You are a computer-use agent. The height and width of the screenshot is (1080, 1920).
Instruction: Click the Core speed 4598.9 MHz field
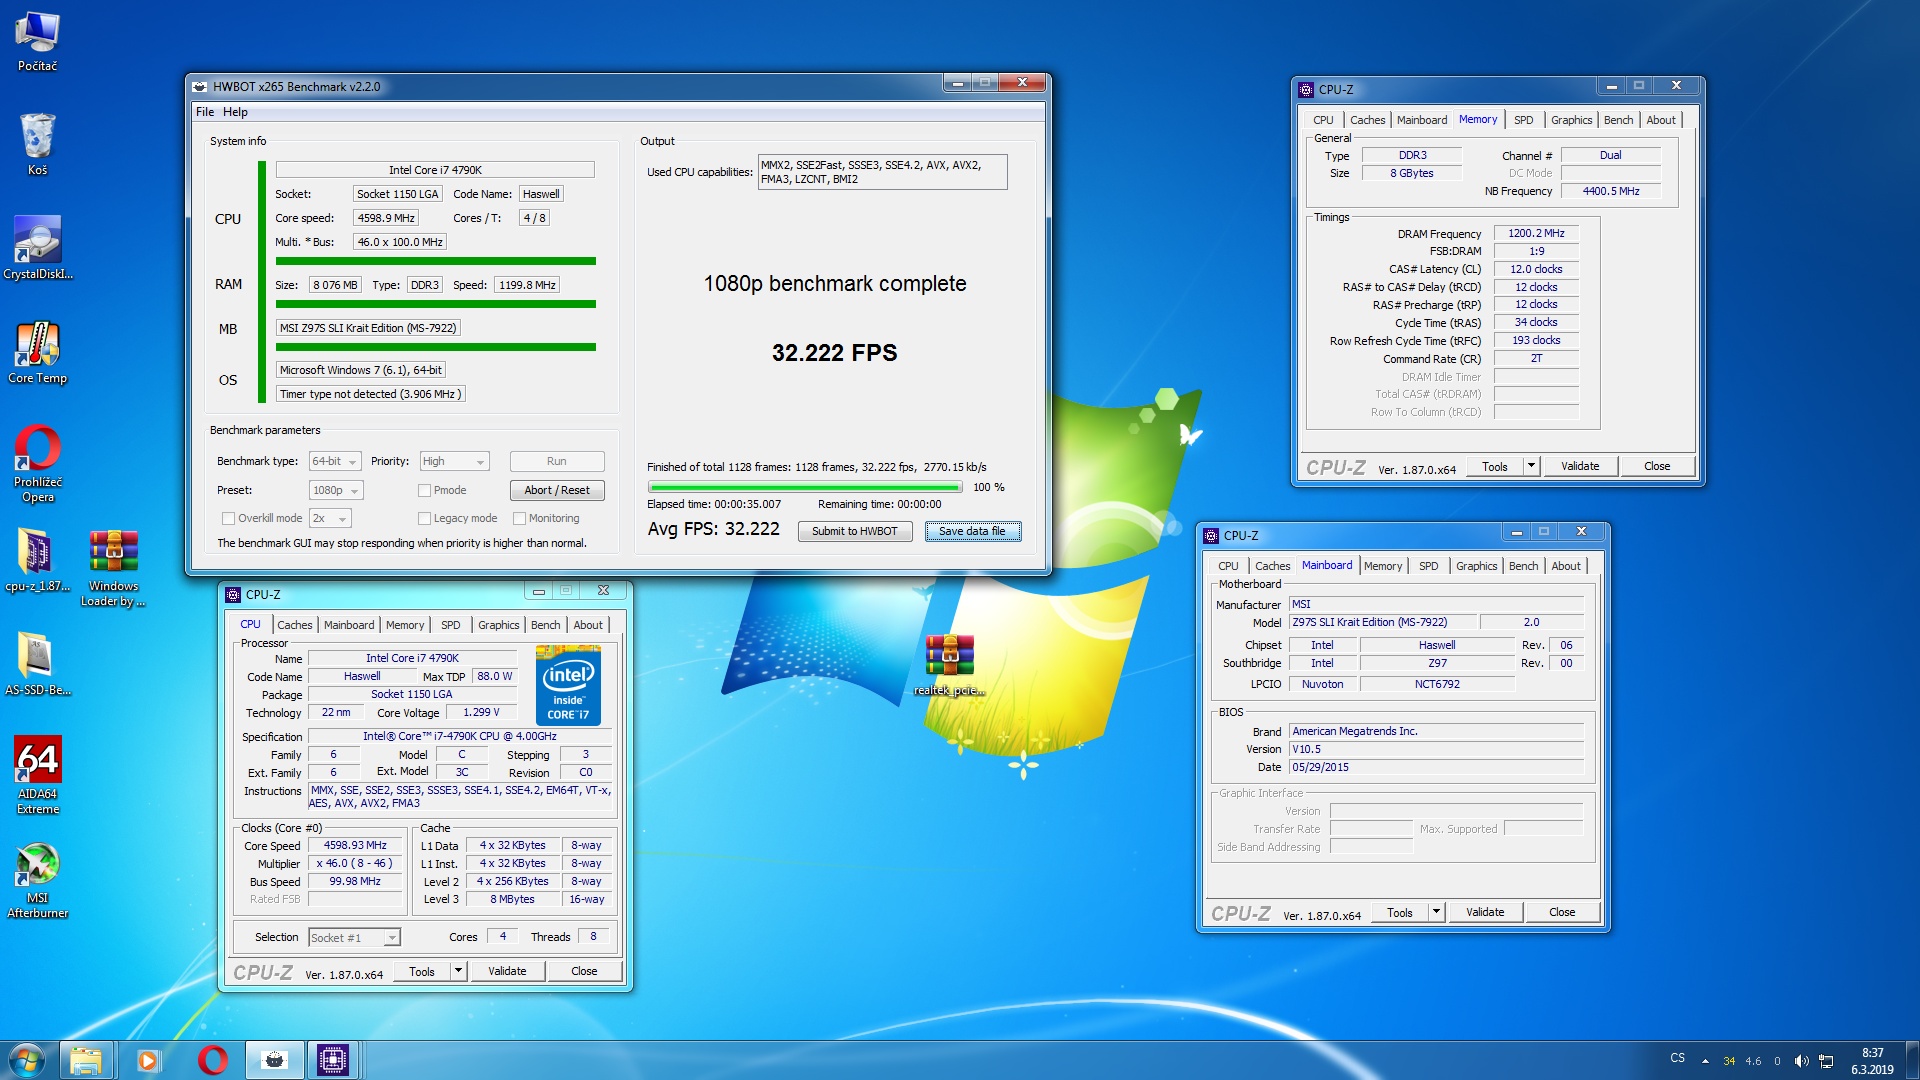coord(386,218)
